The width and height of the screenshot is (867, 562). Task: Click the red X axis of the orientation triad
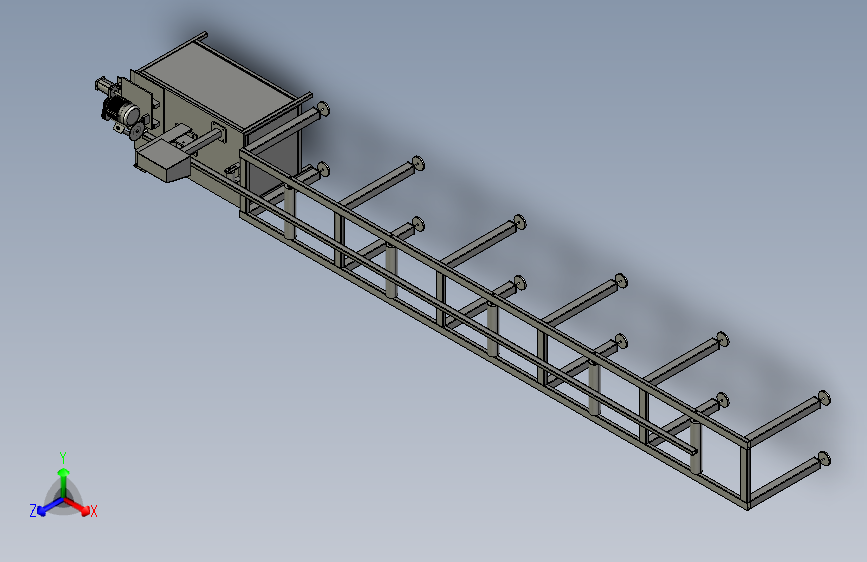pyautogui.click(x=77, y=506)
